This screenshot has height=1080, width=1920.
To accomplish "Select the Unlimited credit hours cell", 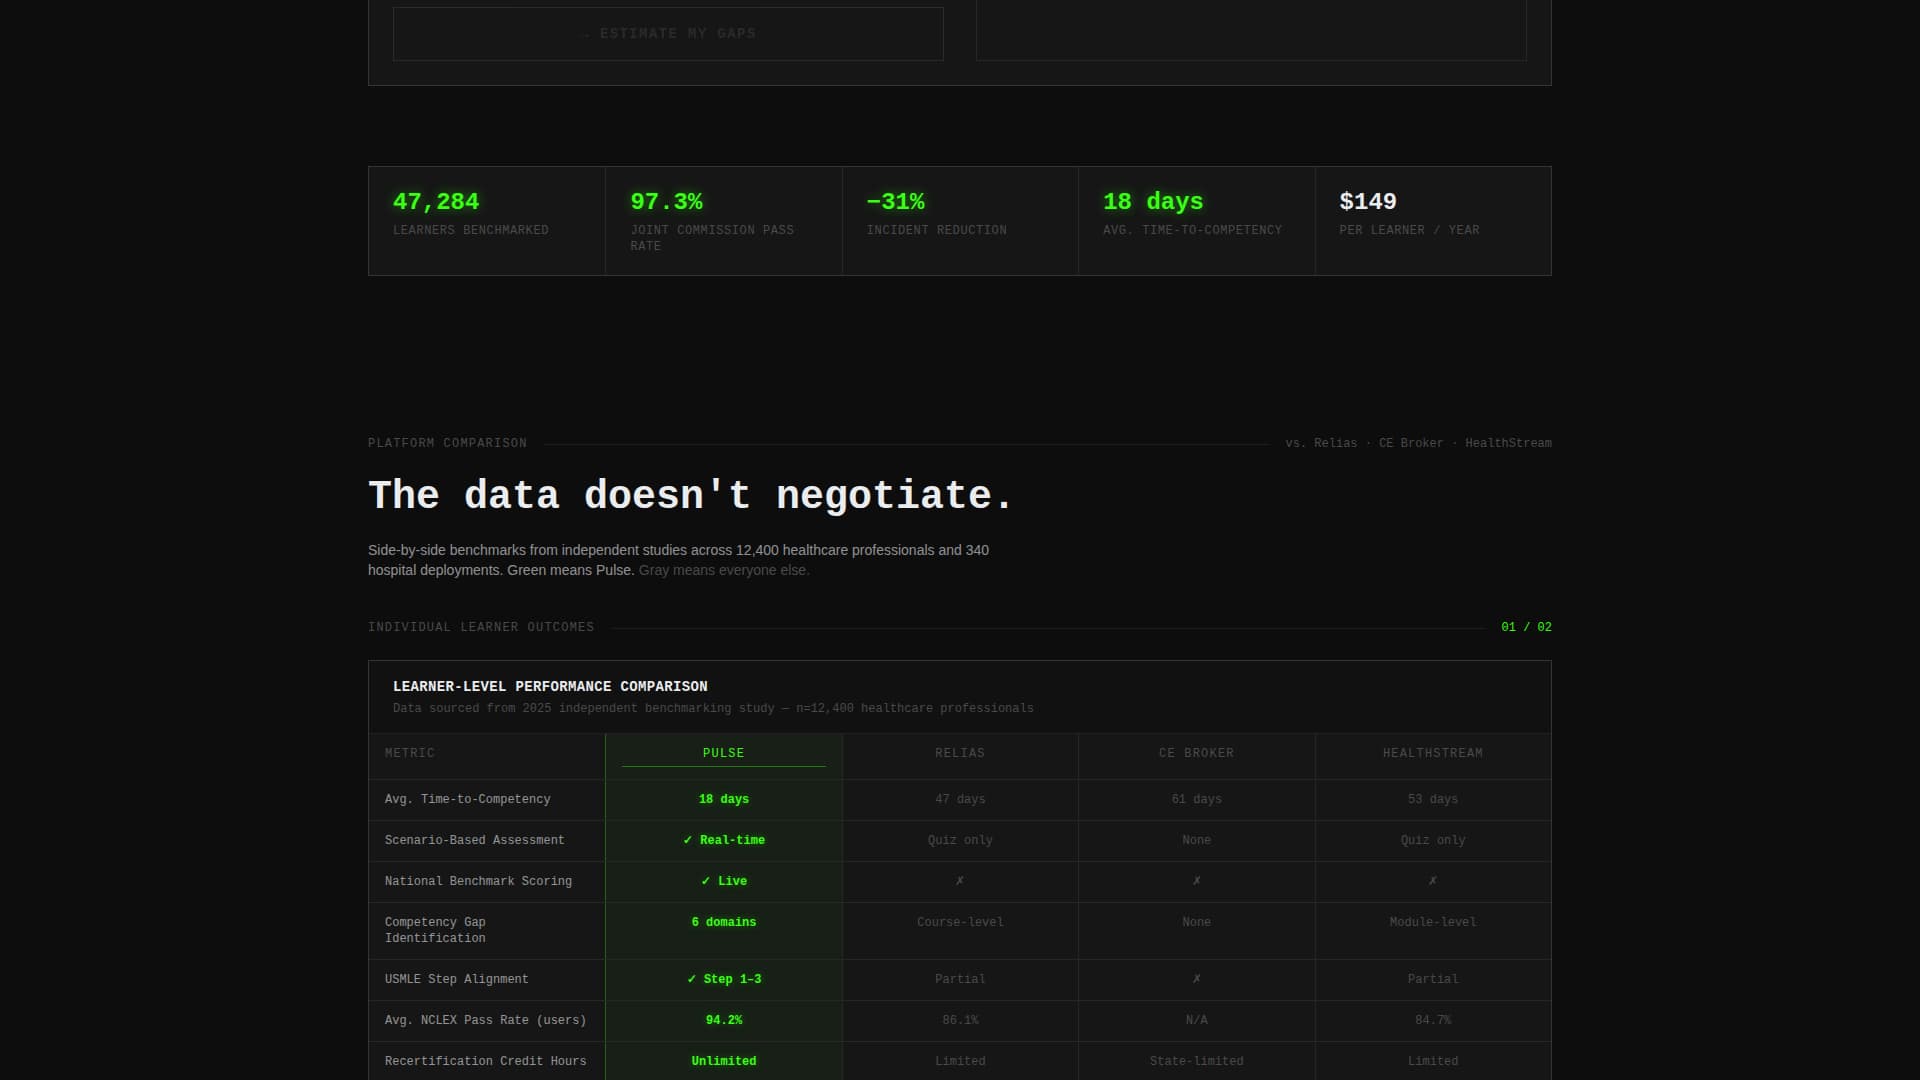I will tap(724, 1061).
